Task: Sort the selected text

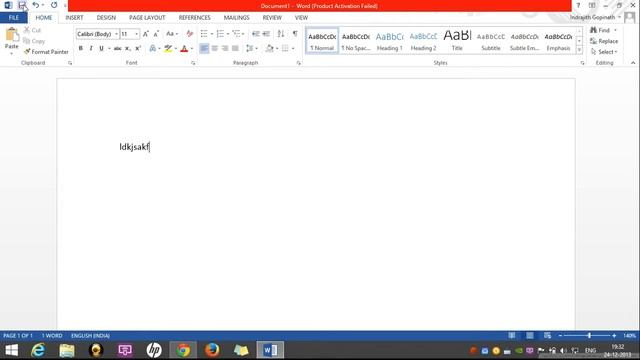Action: 281,34
